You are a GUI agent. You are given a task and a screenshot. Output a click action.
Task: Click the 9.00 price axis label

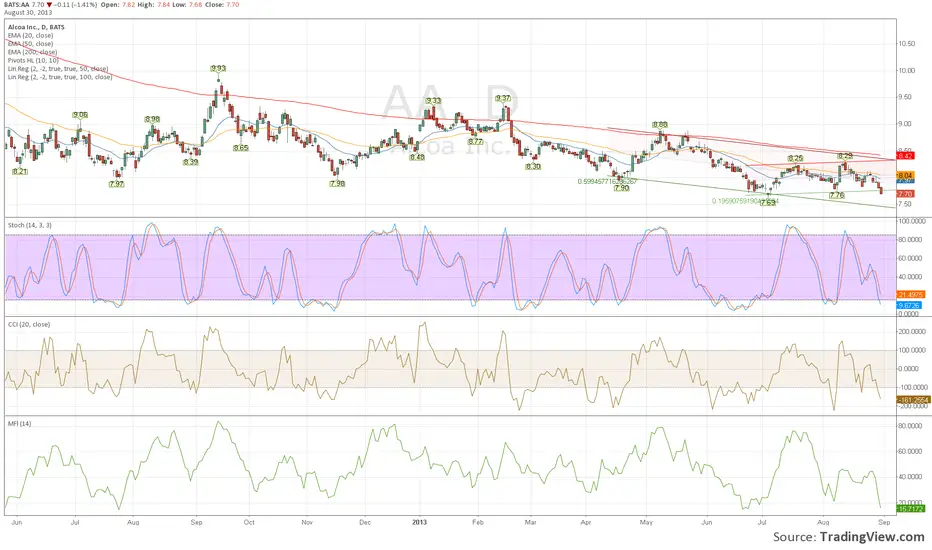[x=906, y=124]
